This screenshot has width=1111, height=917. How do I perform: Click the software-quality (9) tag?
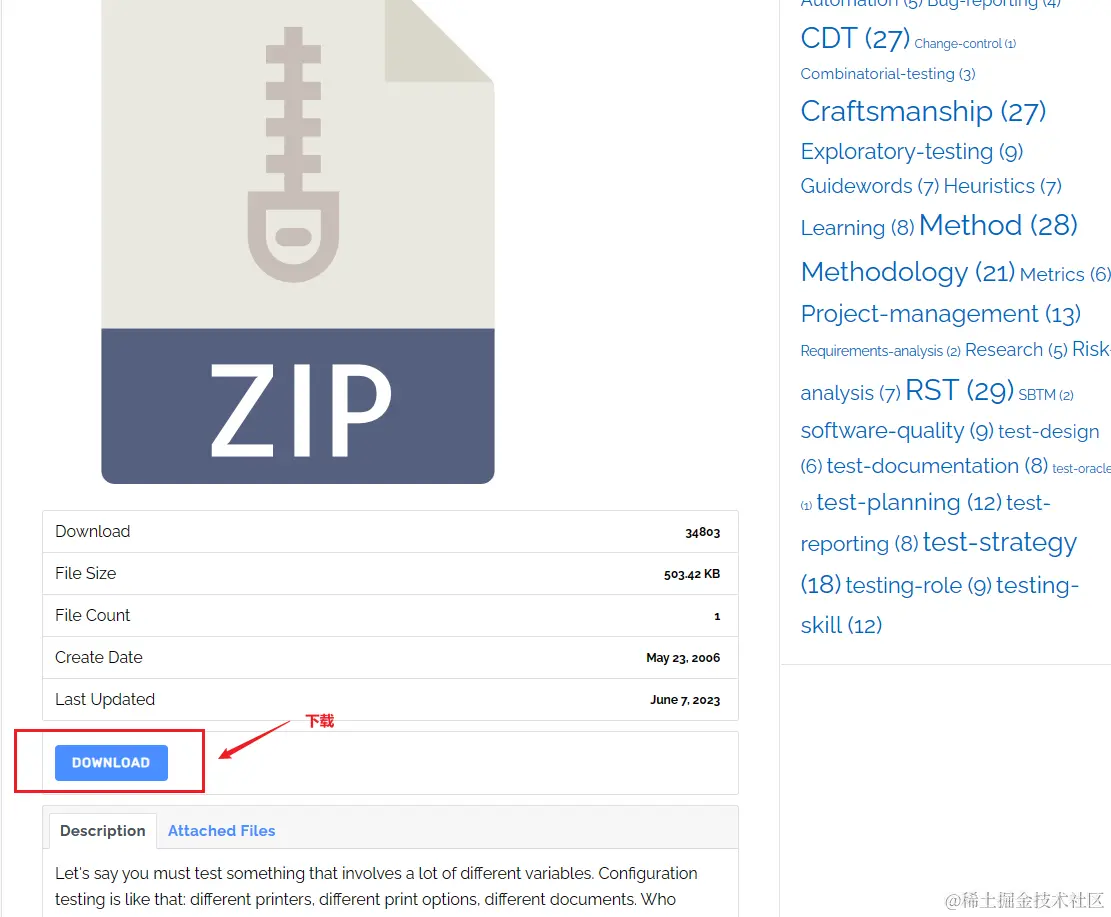pyautogui.click(x=896, y=431)
